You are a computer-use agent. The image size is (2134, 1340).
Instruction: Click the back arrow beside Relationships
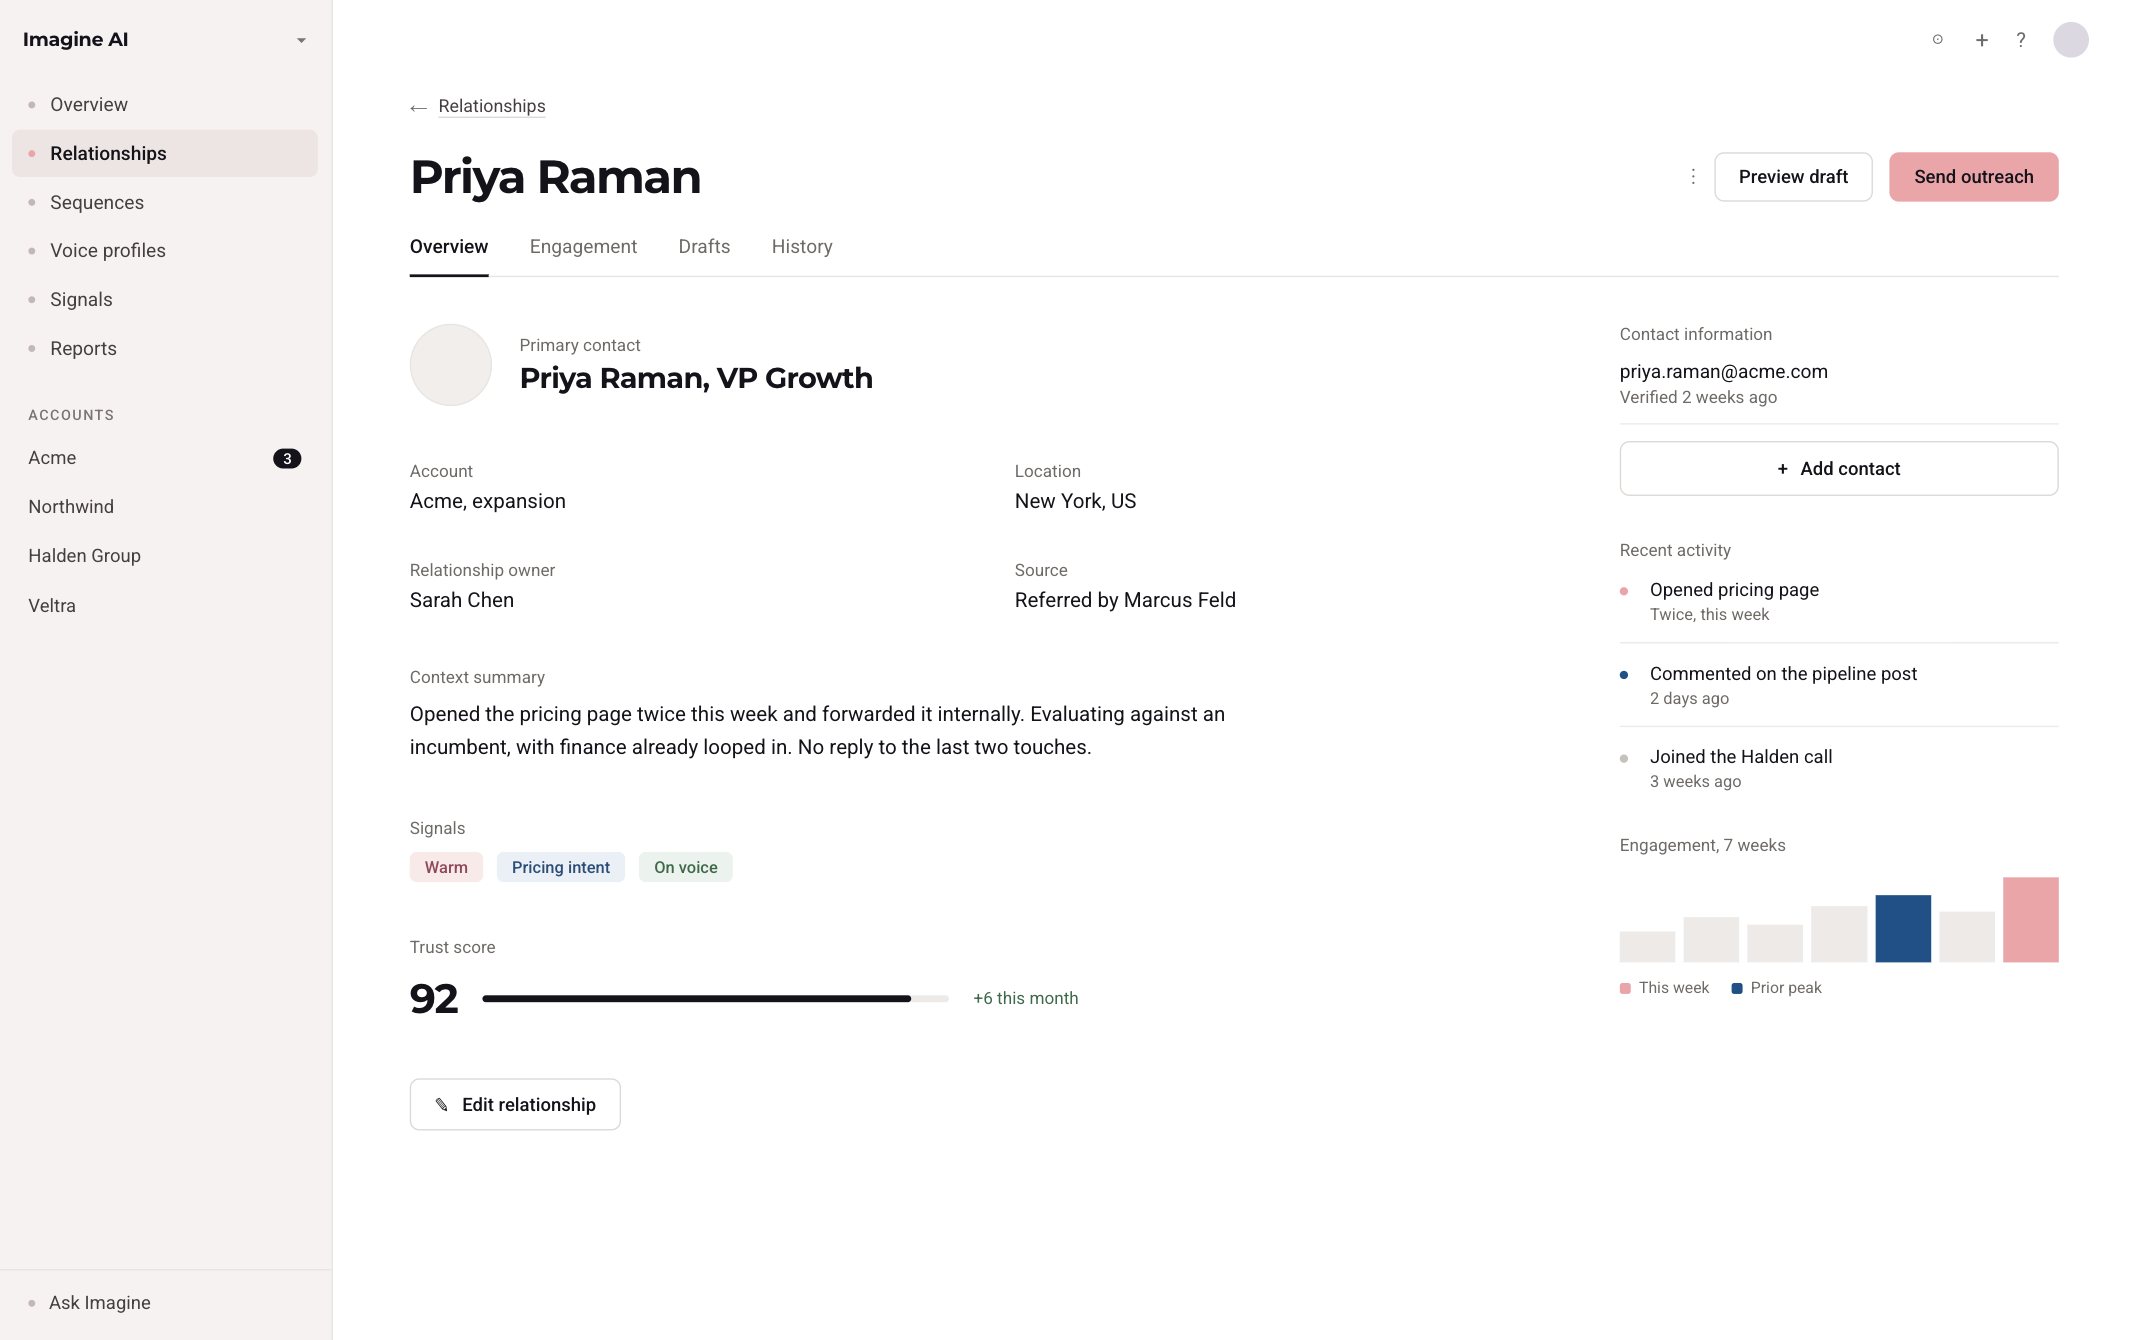click(418, 107)
